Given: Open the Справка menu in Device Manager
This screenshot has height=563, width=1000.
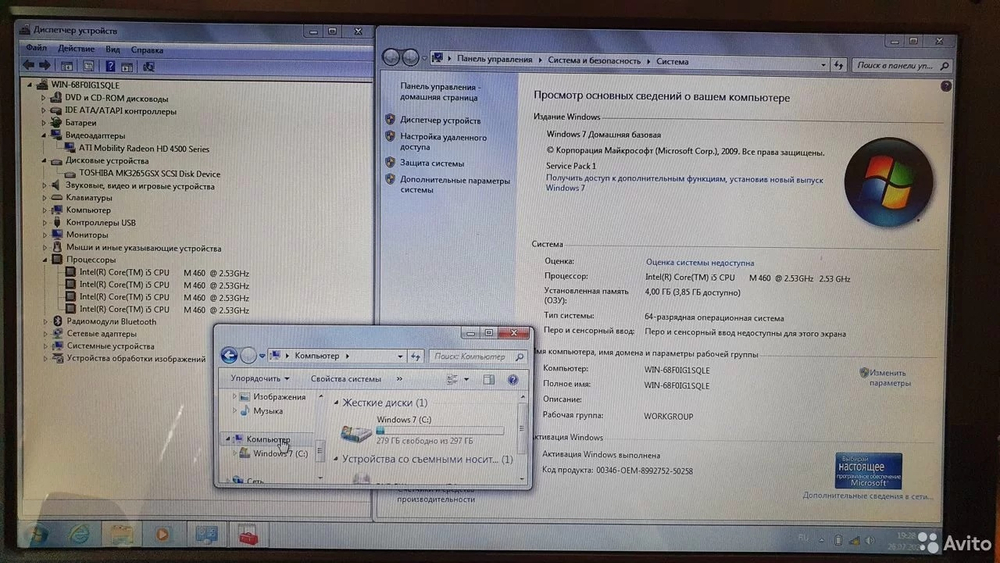Looking at the screenshot, I should (x=147, y=50).
